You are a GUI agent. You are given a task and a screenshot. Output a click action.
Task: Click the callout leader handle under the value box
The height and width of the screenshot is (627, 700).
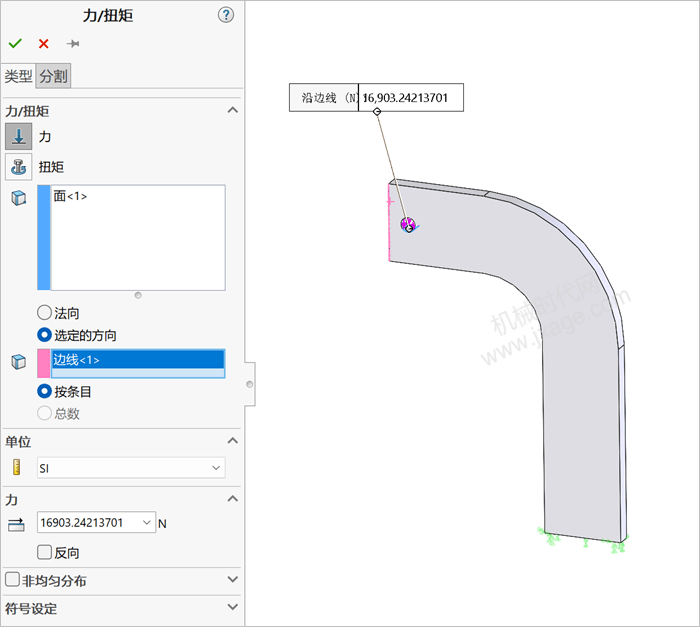tap(377, 111)
